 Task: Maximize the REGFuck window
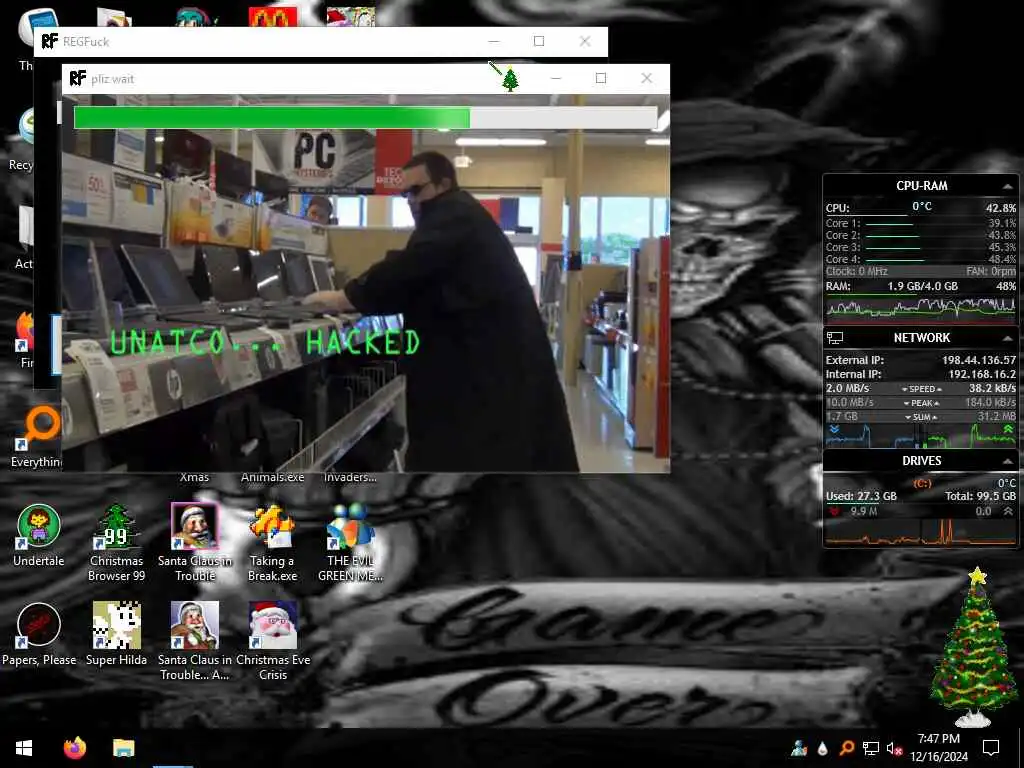click(539, 41)
